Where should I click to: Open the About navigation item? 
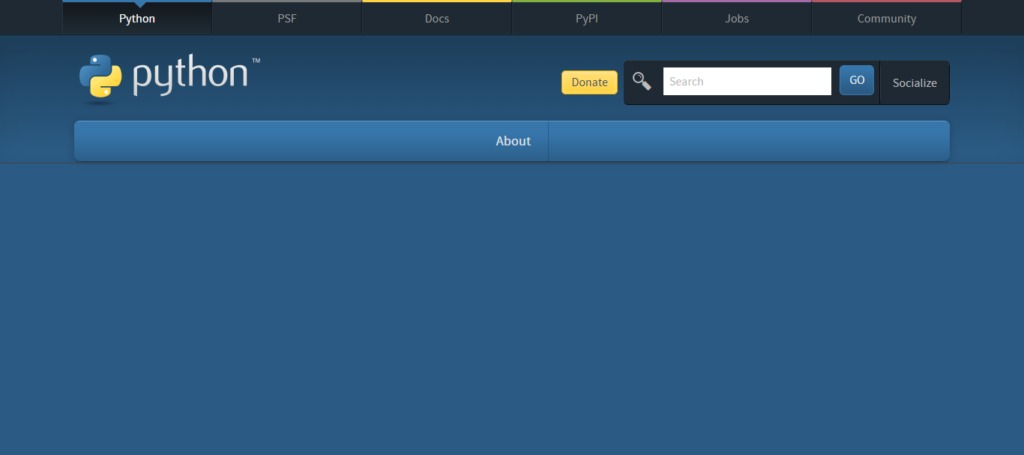pyautogui.click(x=513, y=141)
